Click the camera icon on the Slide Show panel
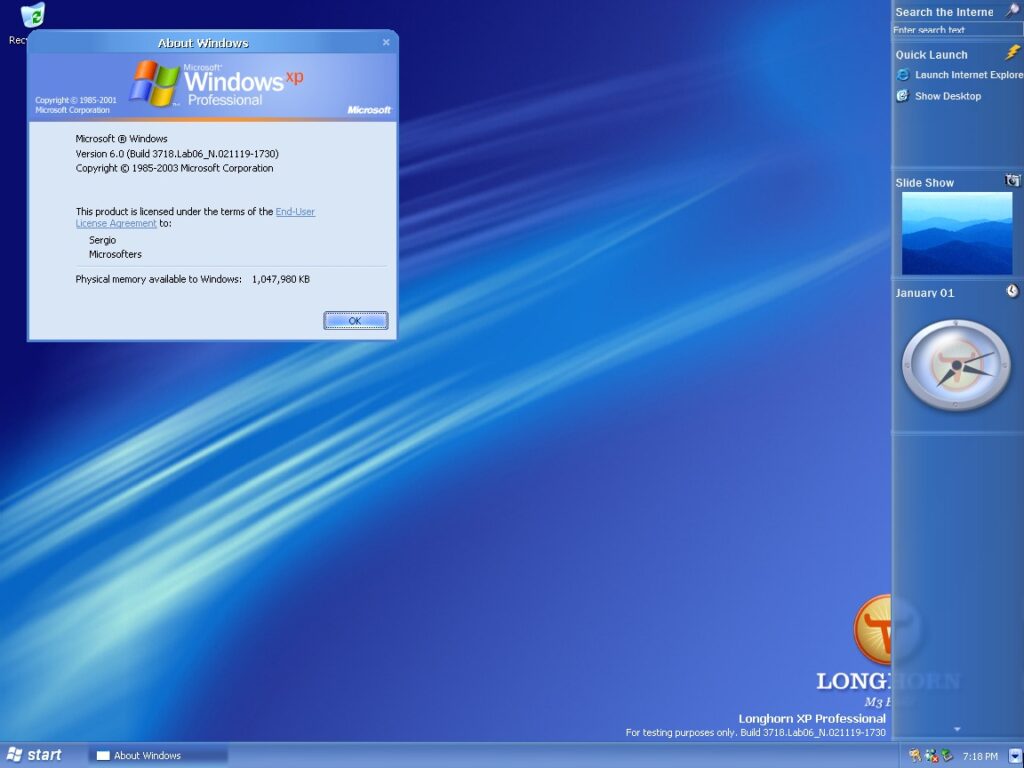The image size is (1024, 768). pos(1012,181)
